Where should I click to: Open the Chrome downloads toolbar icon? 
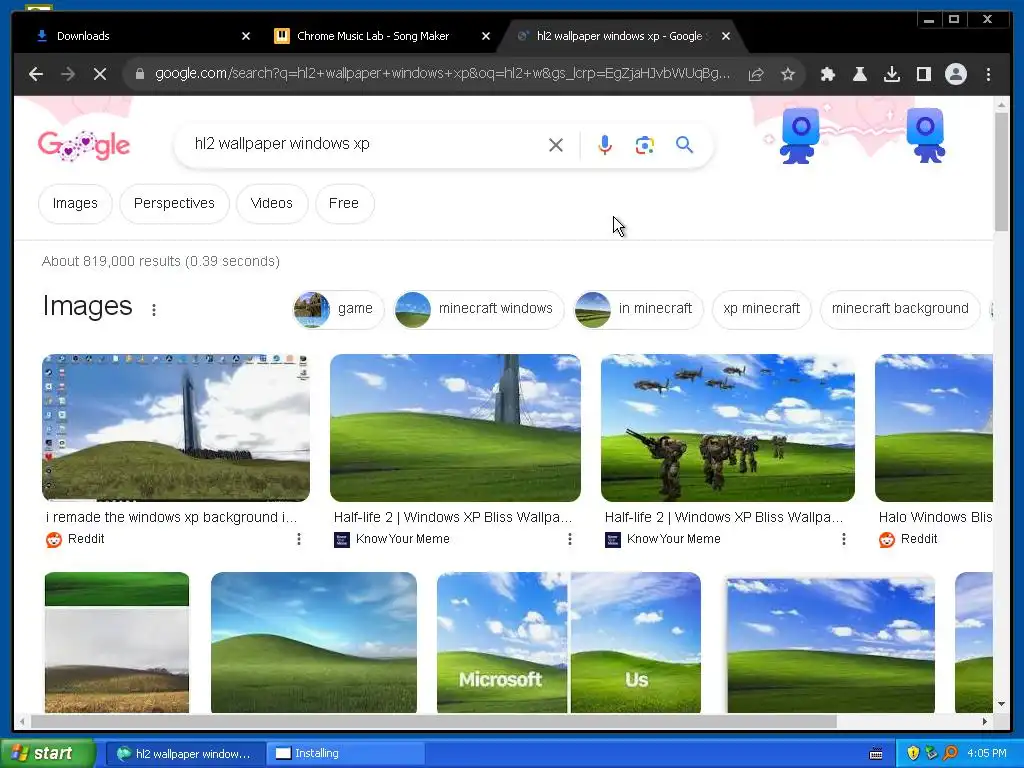[891, 74]
